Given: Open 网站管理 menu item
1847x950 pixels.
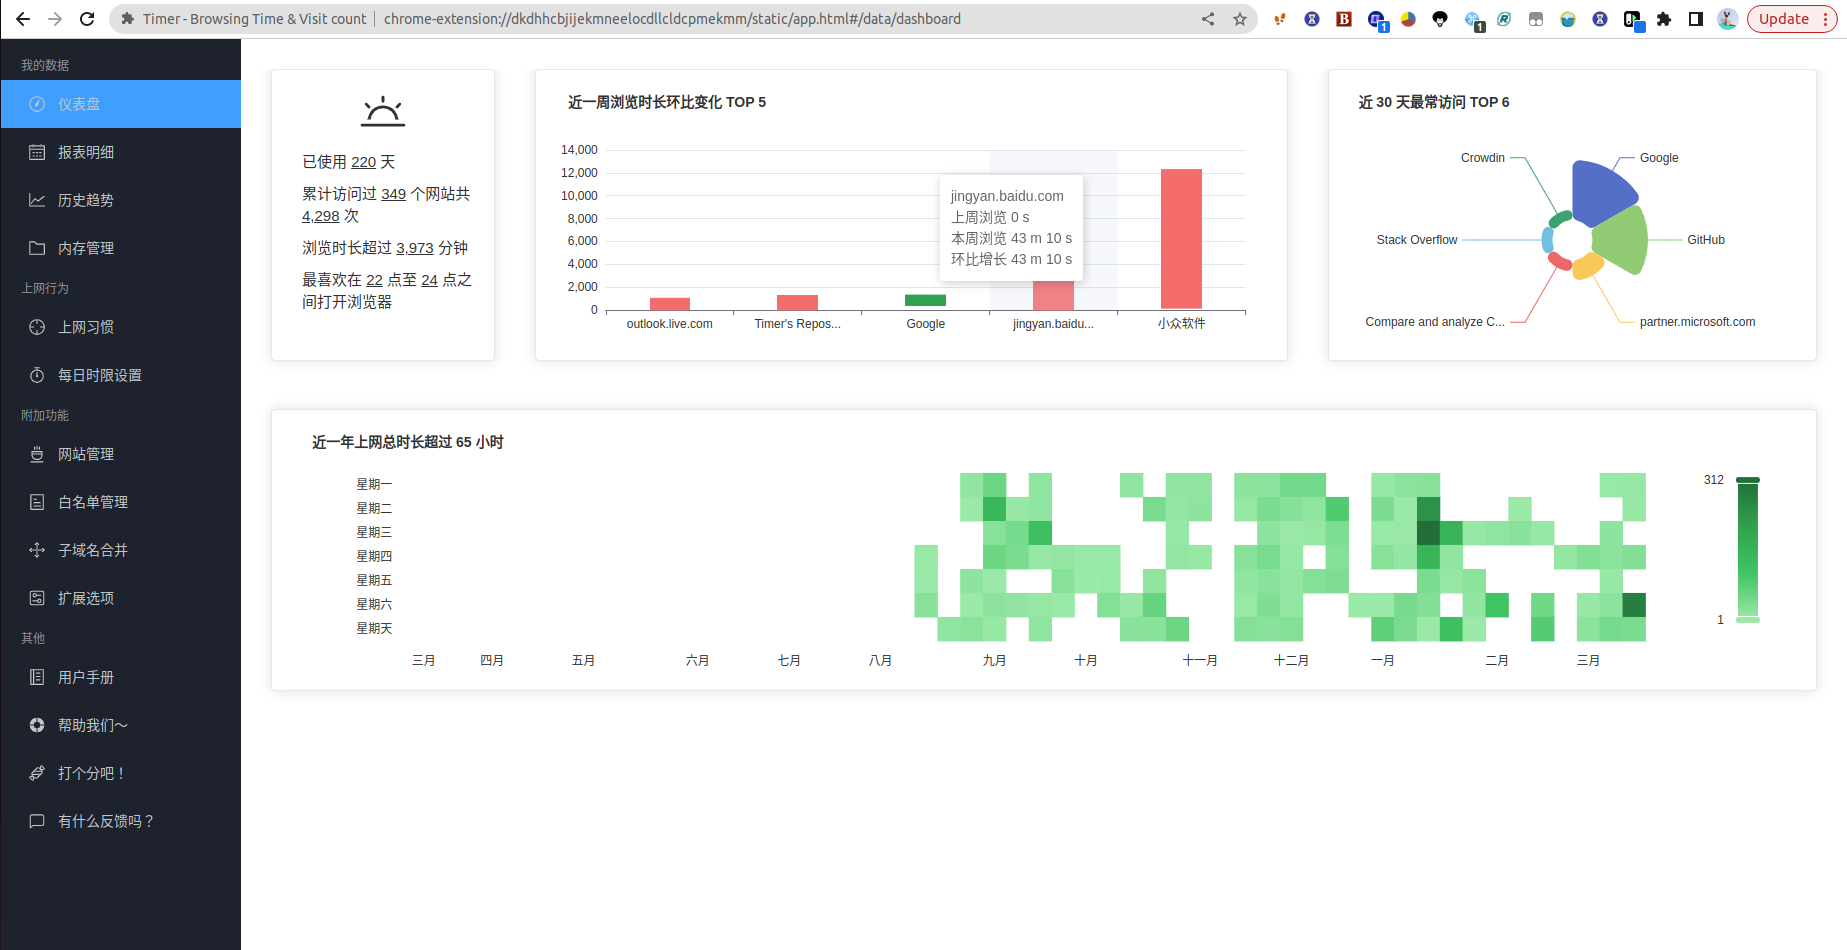Looking at the screenshot, I should (86, 454).
